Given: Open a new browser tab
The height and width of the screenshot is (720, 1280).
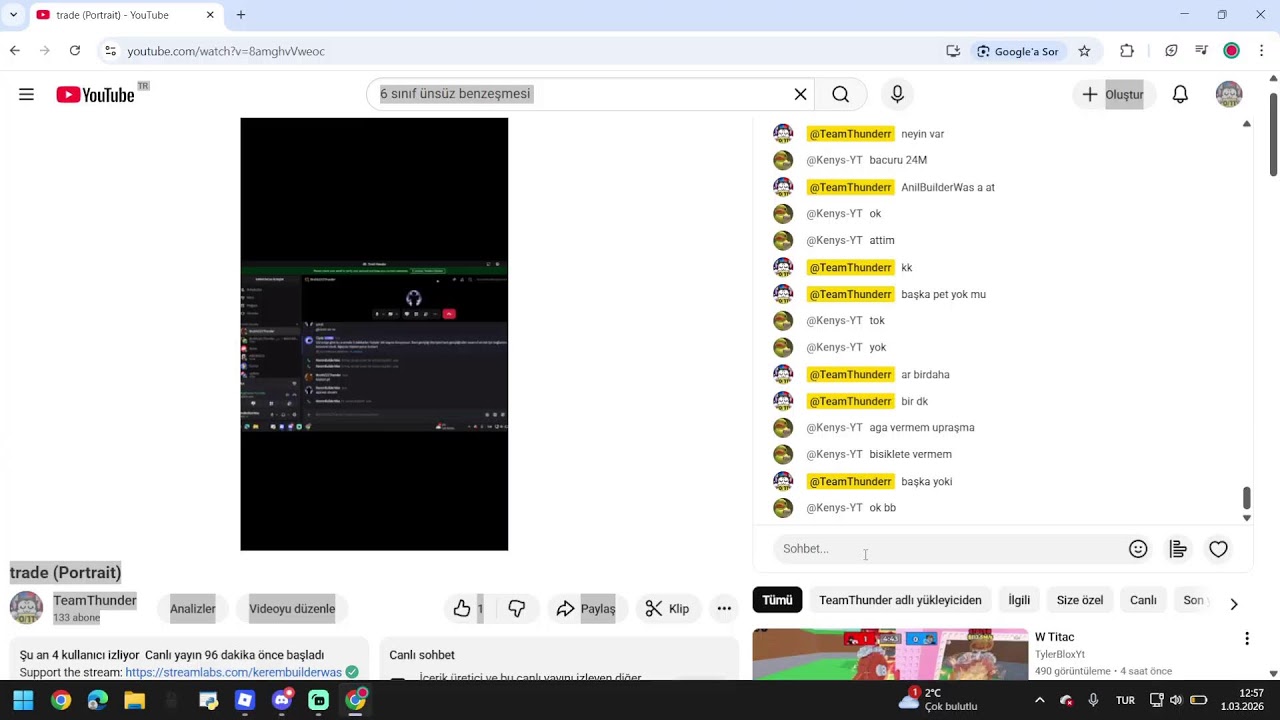Looking at the screenshot, I should click(x=241, y=15).
